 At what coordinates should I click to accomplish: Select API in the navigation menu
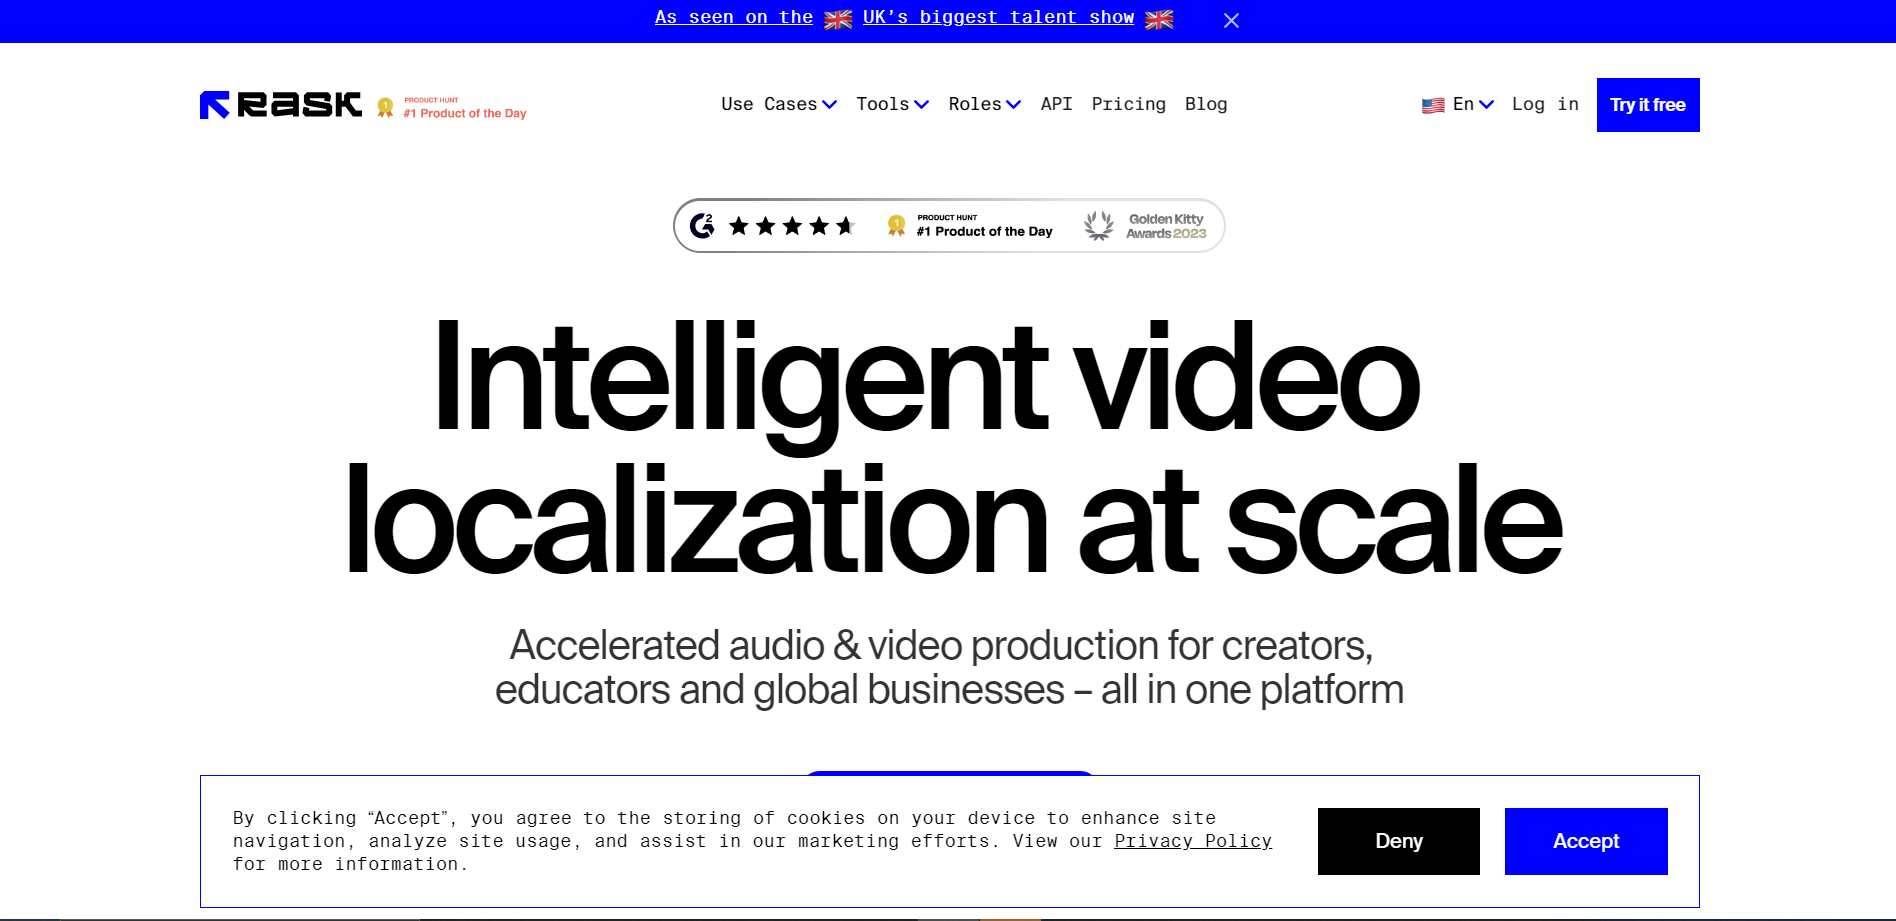(1056, 104)
